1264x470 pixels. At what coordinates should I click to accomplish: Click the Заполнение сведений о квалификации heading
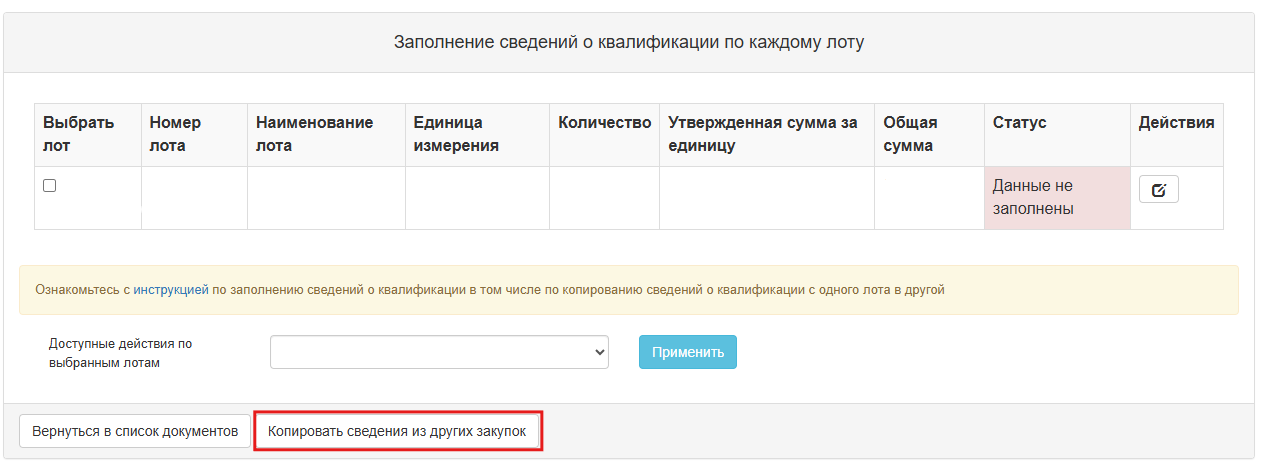629,43
